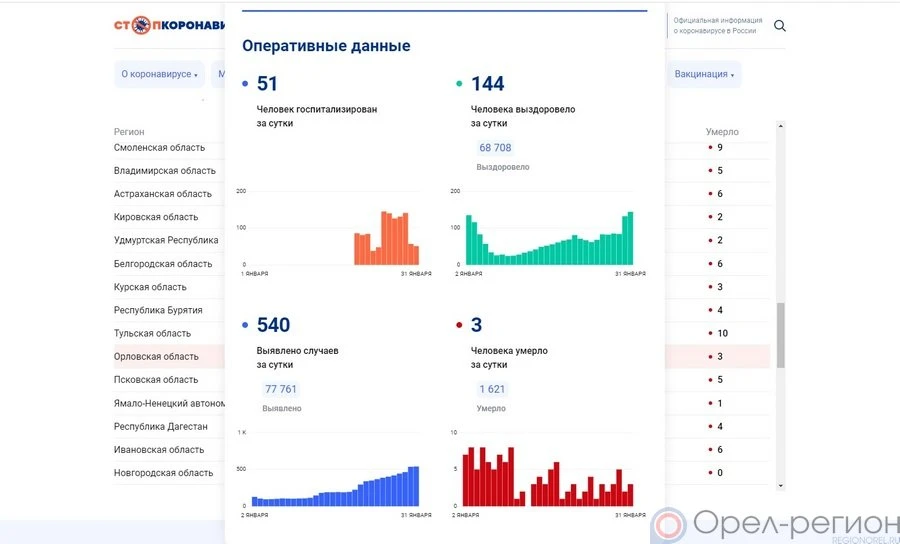Open the О коронавирусе dropdown menu
This screenshot has height=544, width=900.
(159, 74)
